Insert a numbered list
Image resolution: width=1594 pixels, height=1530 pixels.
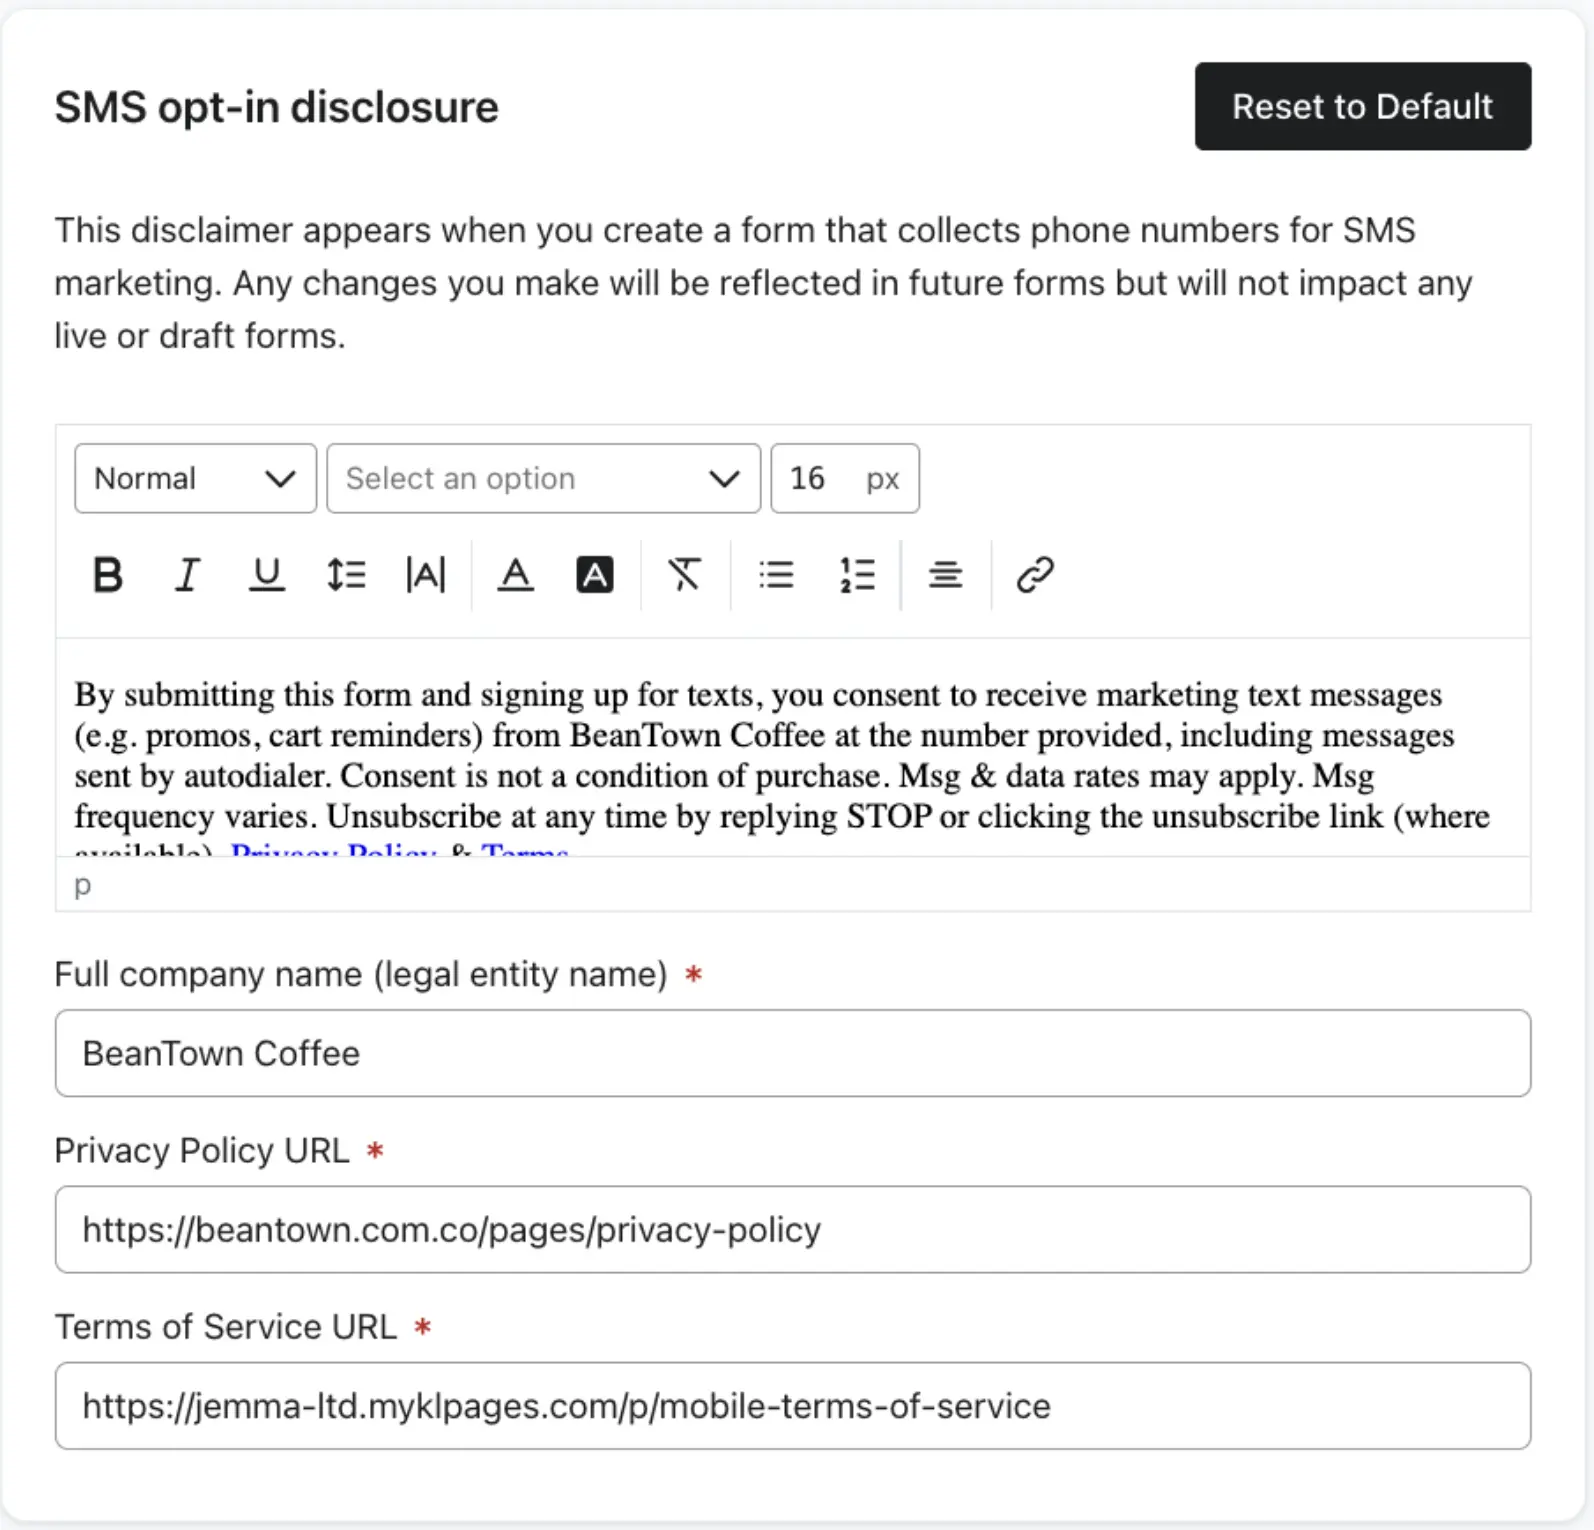(857, 575)
